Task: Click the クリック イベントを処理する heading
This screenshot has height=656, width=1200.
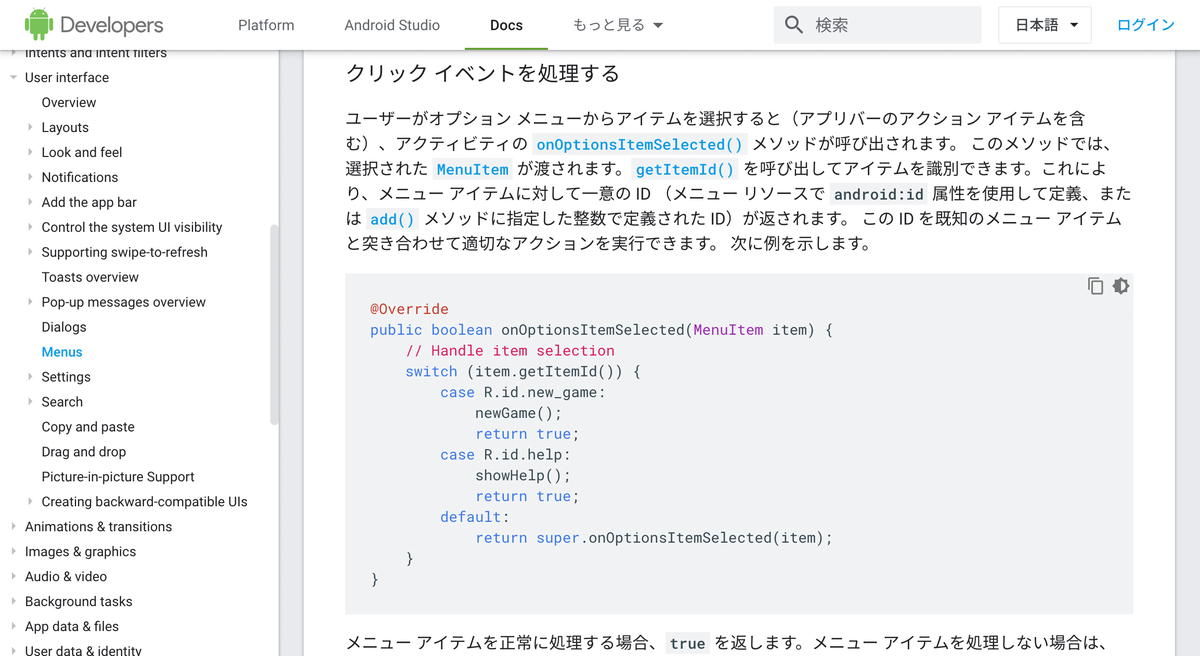Action: [x=483, y=73]
